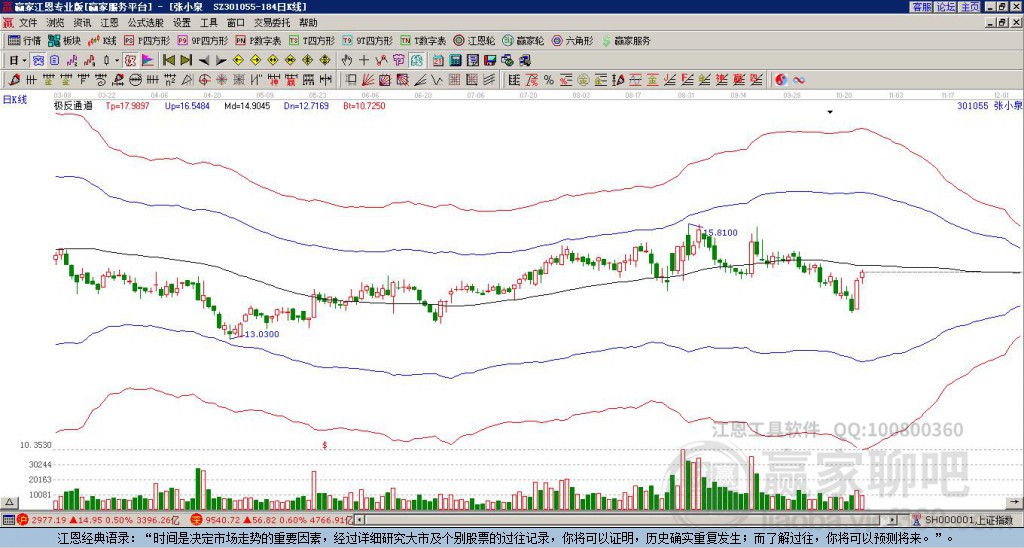Open the 9P四方形 tool
The width and height of the screenshot is (1024, 548).
click(202, 40)
